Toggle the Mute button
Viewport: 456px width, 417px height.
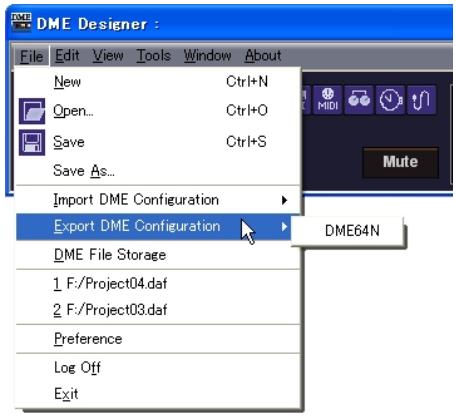(x=400, y=162)
